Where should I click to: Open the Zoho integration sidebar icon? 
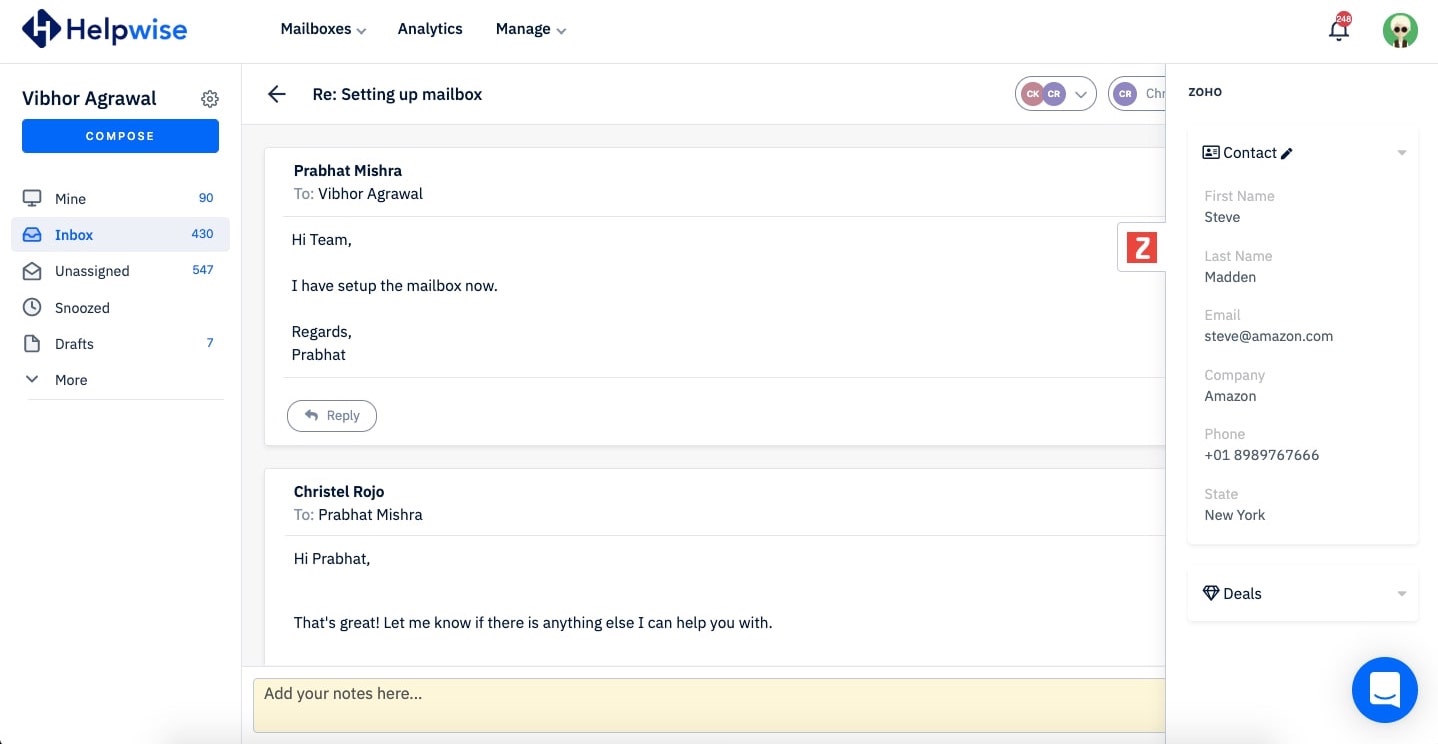[x=1141, y=246]
